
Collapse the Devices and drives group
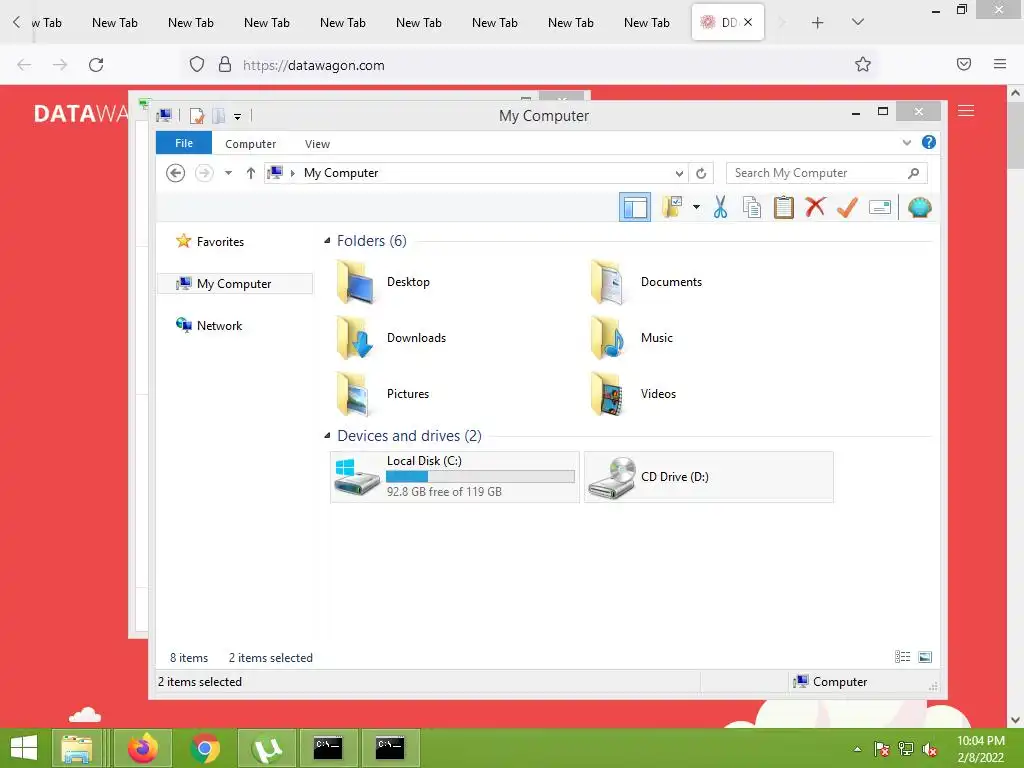[x=327, y=436]
